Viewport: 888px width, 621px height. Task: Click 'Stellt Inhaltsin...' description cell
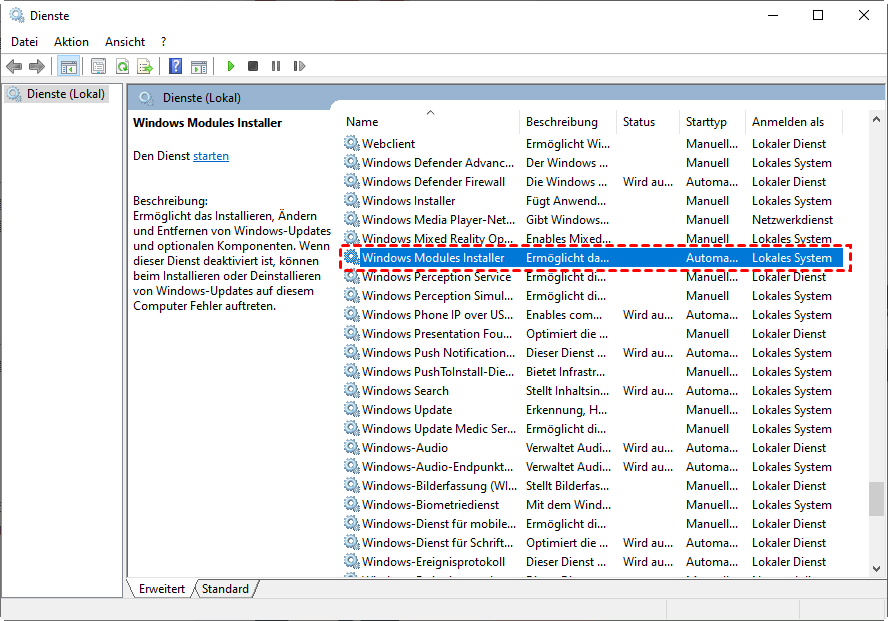point(567,391)
